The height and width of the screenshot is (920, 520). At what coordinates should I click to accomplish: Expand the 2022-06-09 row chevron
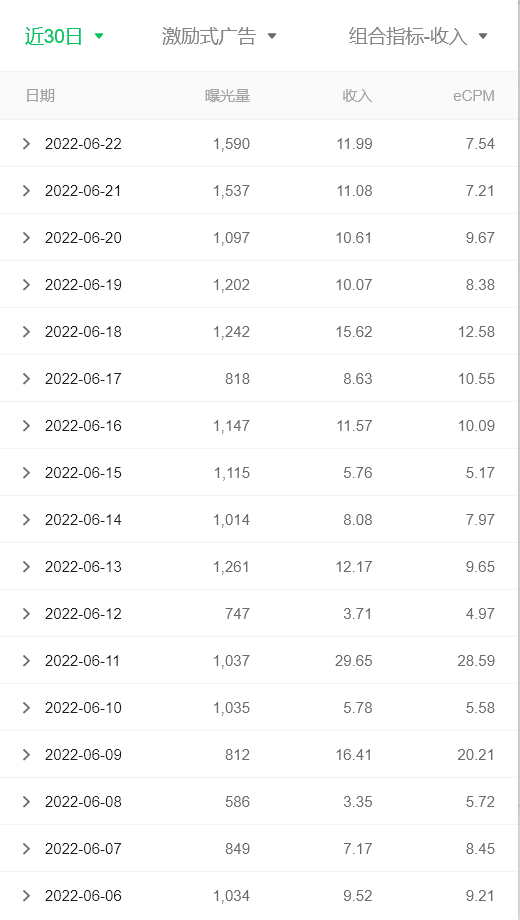pyautogui.click(x=26, y=755)
